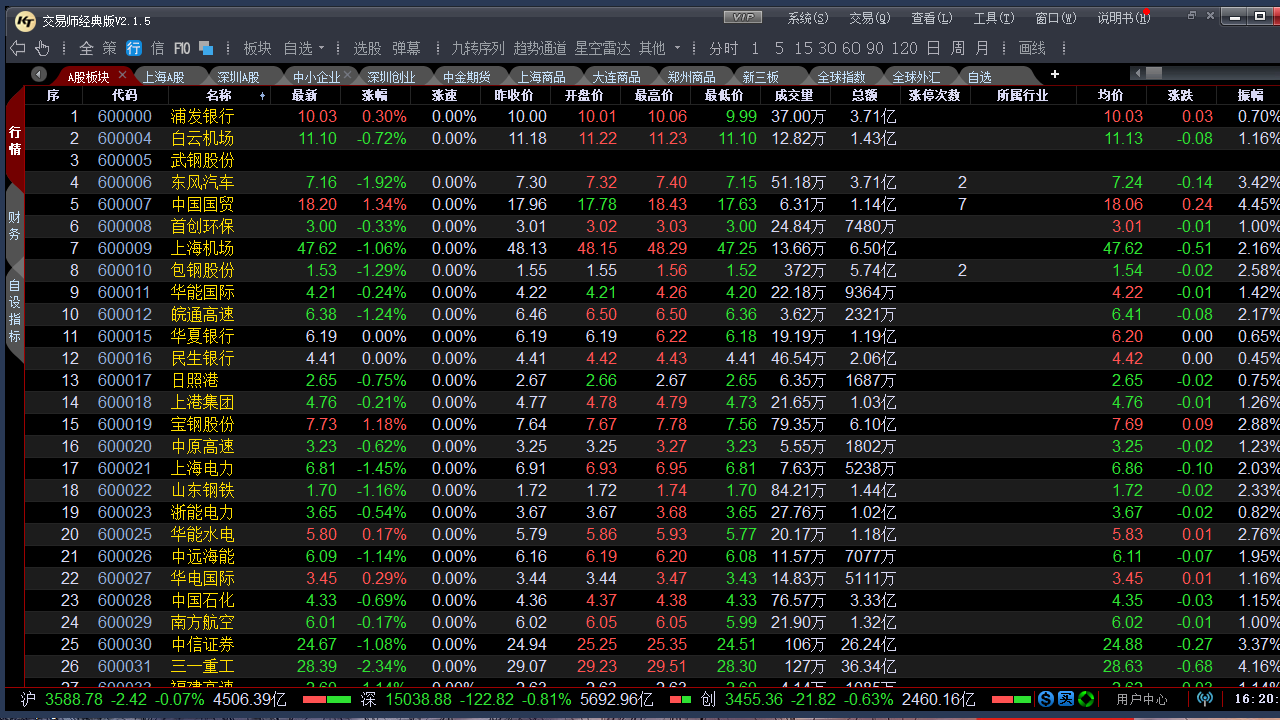Switch to 分时 intraday chart
1280x720 pixels.
pyautogui.click(x=724, y=48)
